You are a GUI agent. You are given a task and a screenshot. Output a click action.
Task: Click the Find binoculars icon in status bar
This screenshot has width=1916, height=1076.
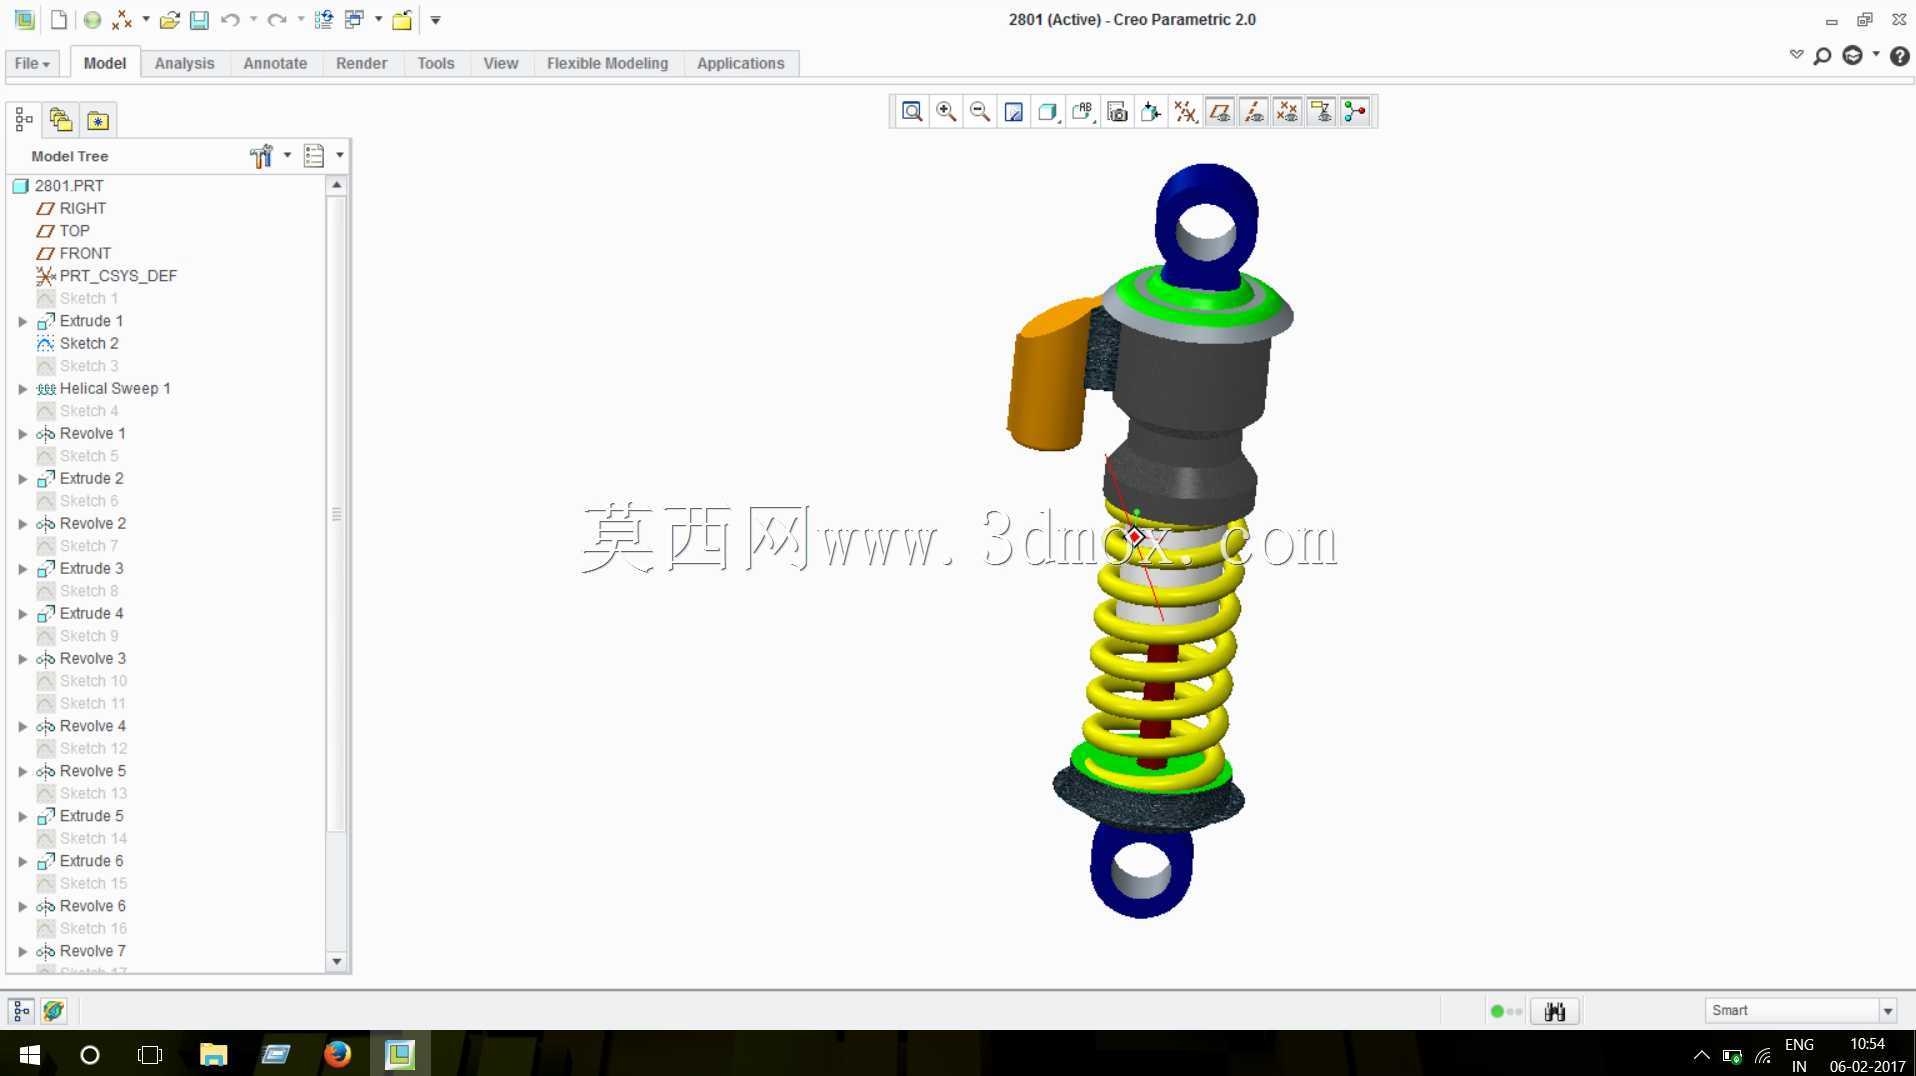(x=1555, y=1011)
